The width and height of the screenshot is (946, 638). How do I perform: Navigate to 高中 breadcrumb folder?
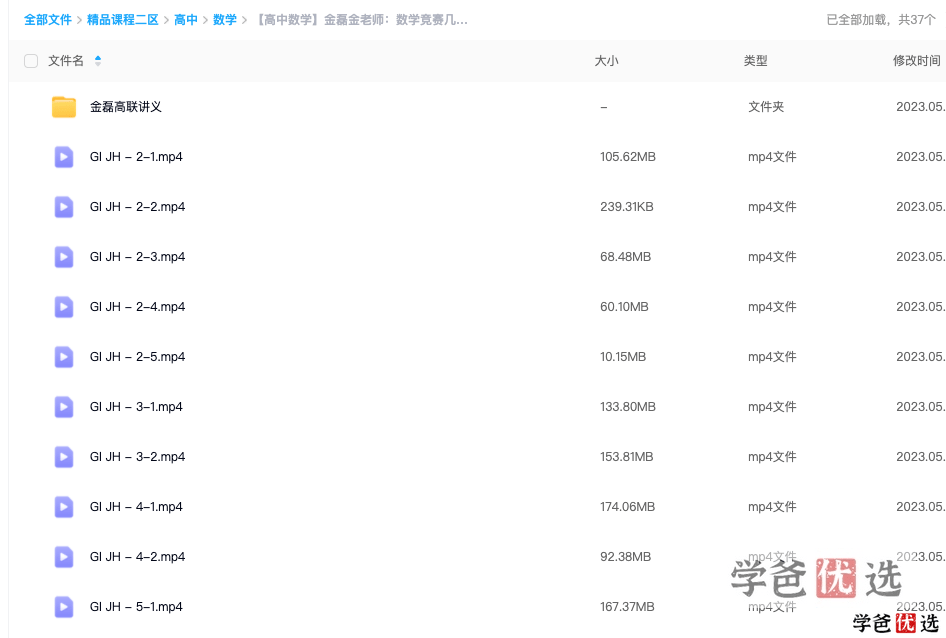(186, 20)
